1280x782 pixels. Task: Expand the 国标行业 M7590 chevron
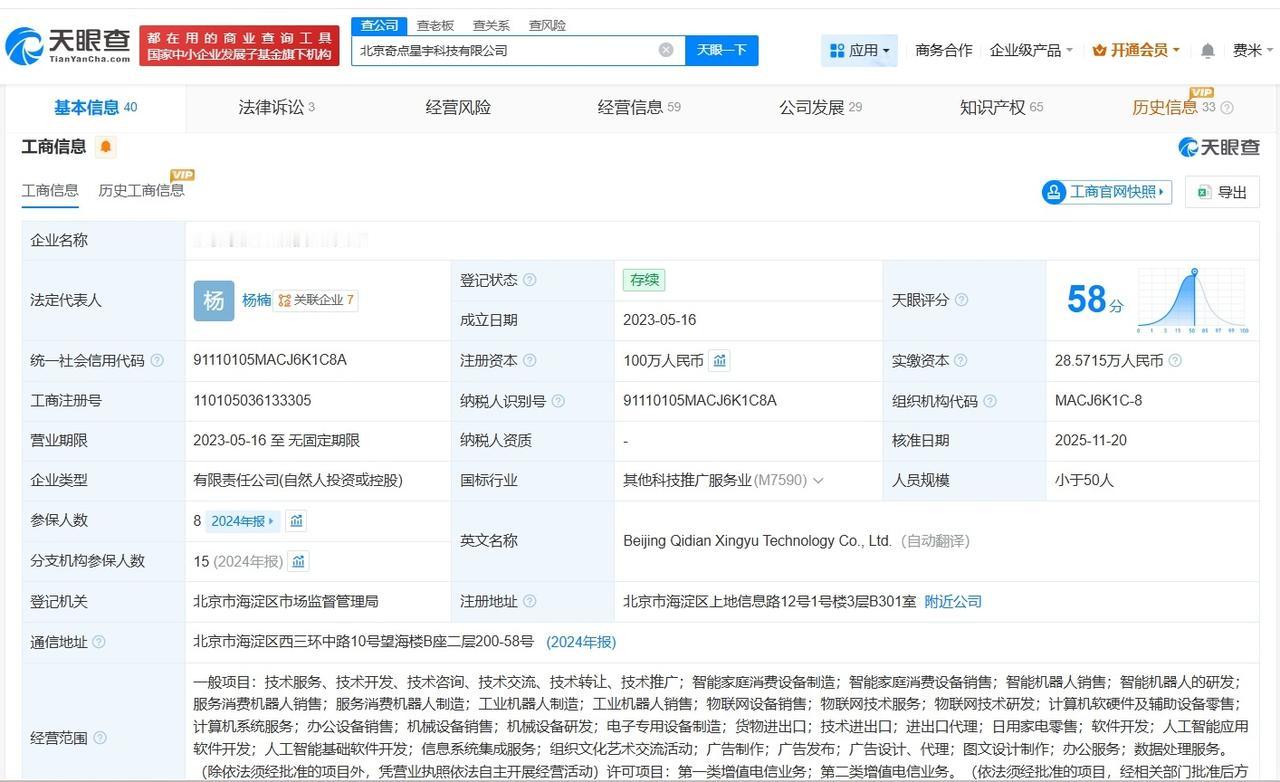pos(818,481)
